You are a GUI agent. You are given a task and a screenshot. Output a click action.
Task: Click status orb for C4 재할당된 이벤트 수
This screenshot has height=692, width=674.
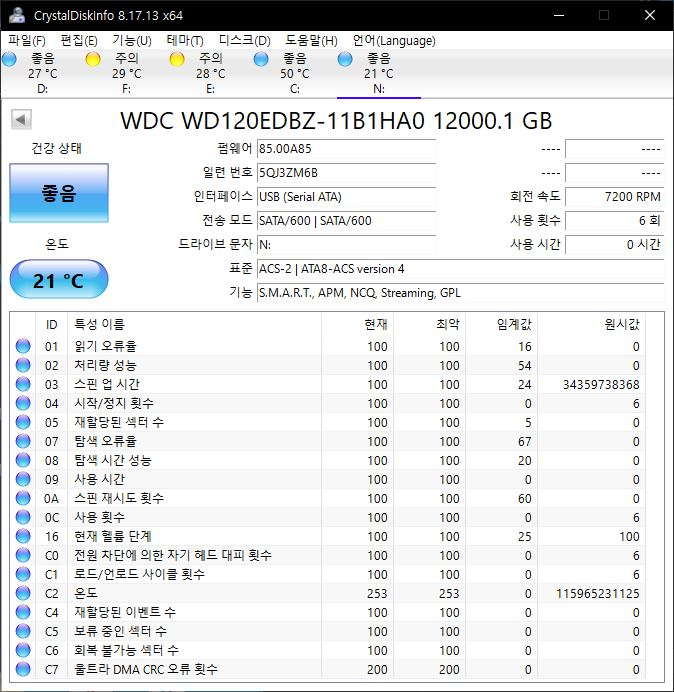(23, 612)
